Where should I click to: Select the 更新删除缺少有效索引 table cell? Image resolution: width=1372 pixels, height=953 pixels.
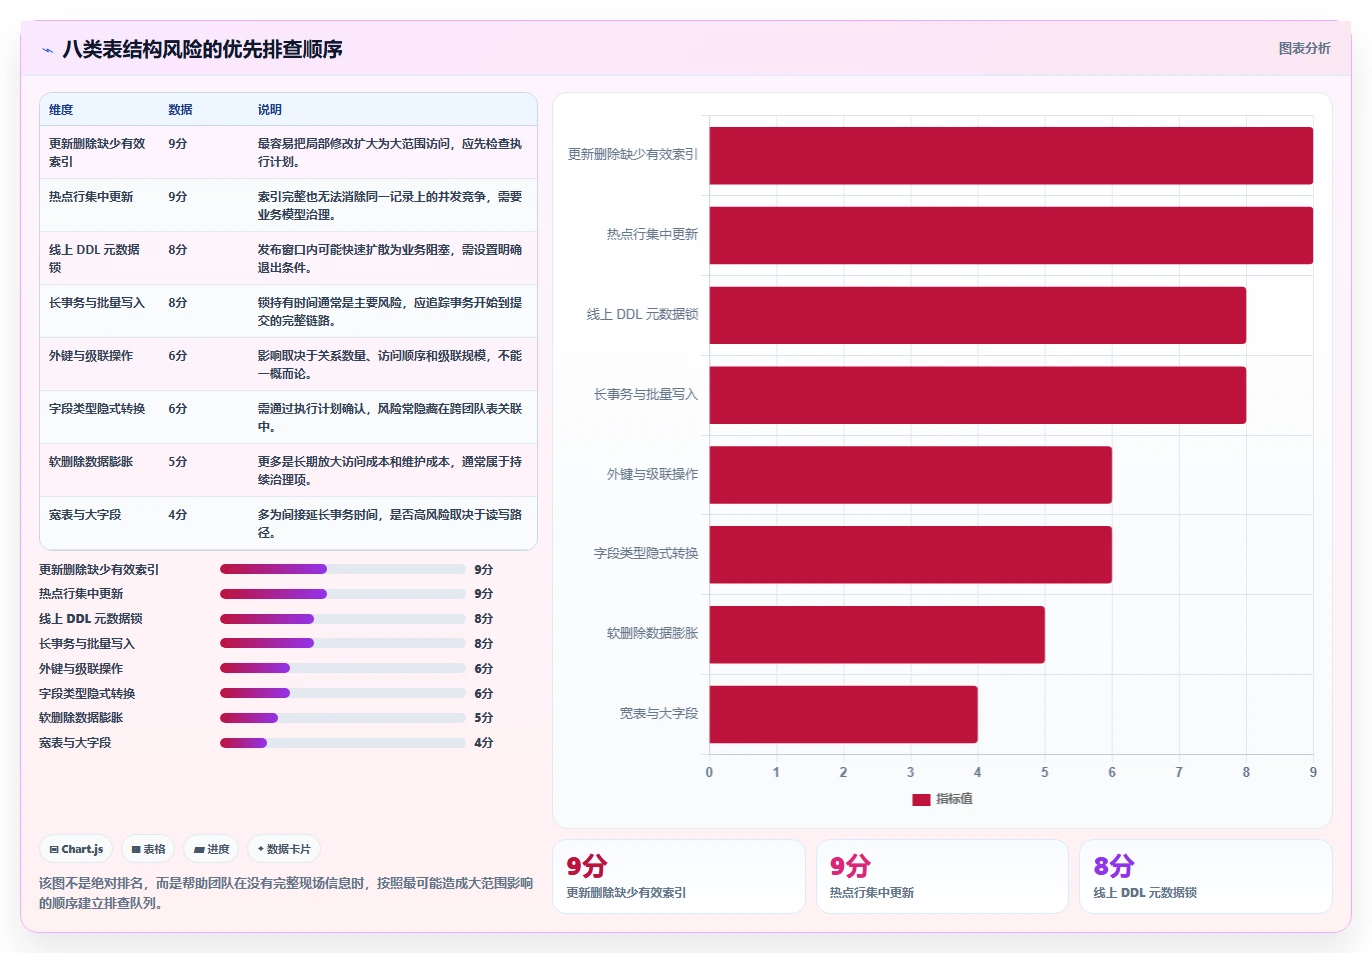coord(99,152)
